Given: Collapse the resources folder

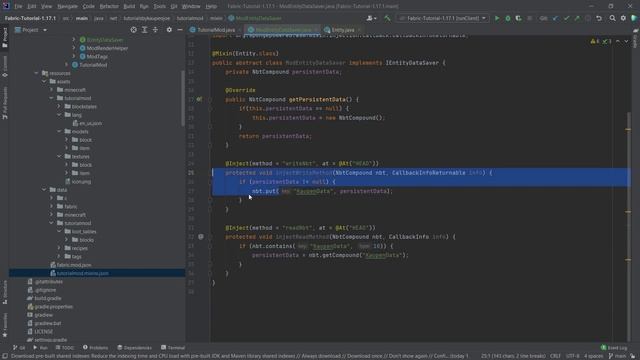Looking at the screenshot, I should tap(37, 73).
